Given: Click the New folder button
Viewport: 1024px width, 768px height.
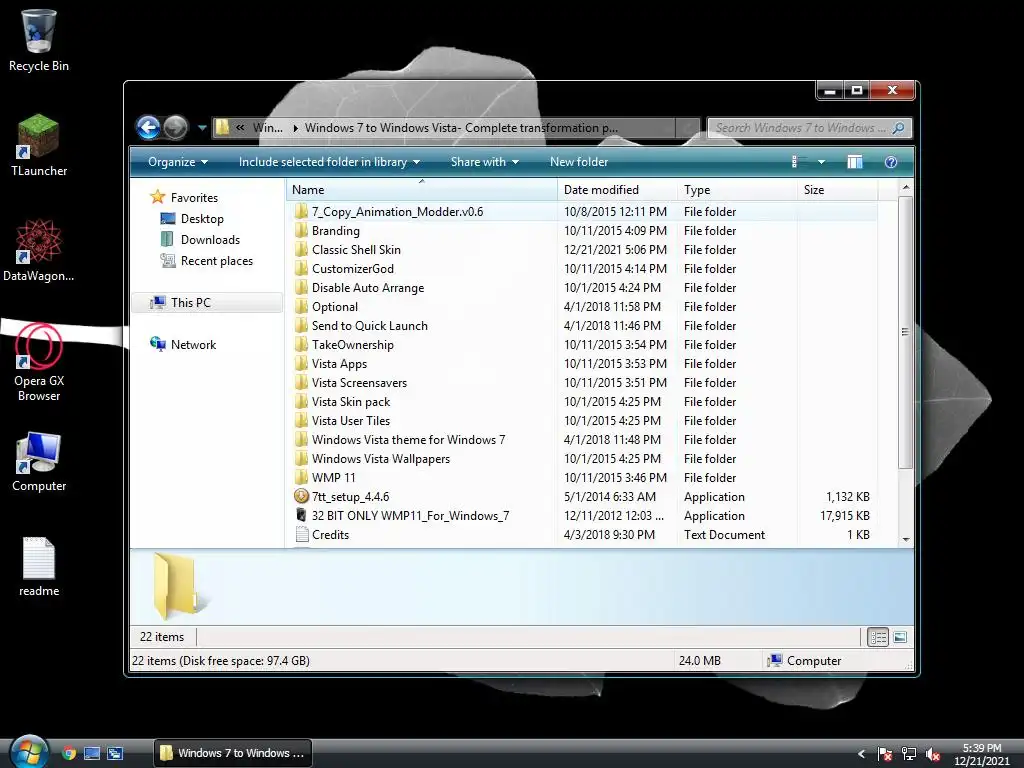Looking at the screenshot, I should tap(579, 162).
